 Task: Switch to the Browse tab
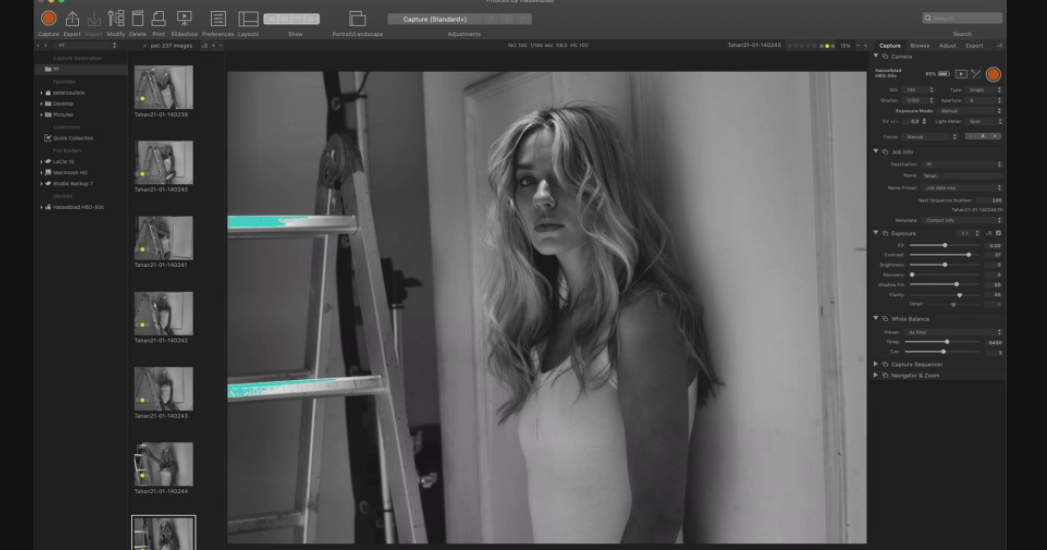coord(919,46)
